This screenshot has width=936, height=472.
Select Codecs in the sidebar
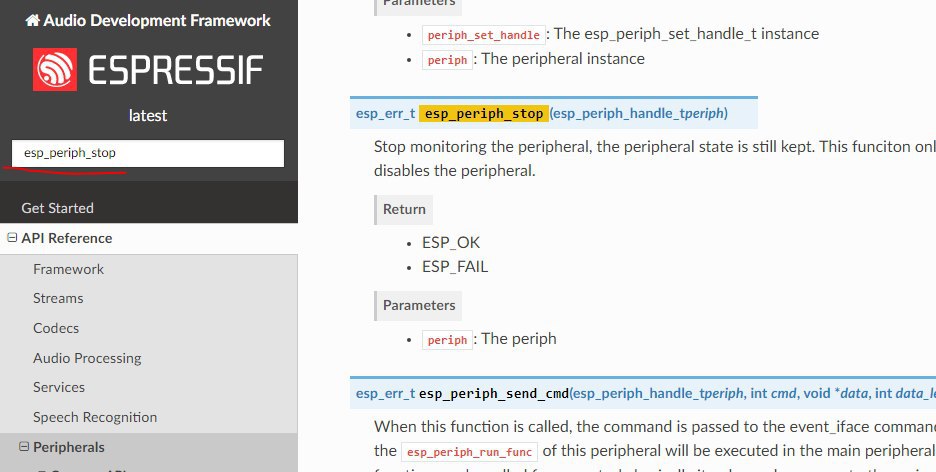click(x=57, y=328)
